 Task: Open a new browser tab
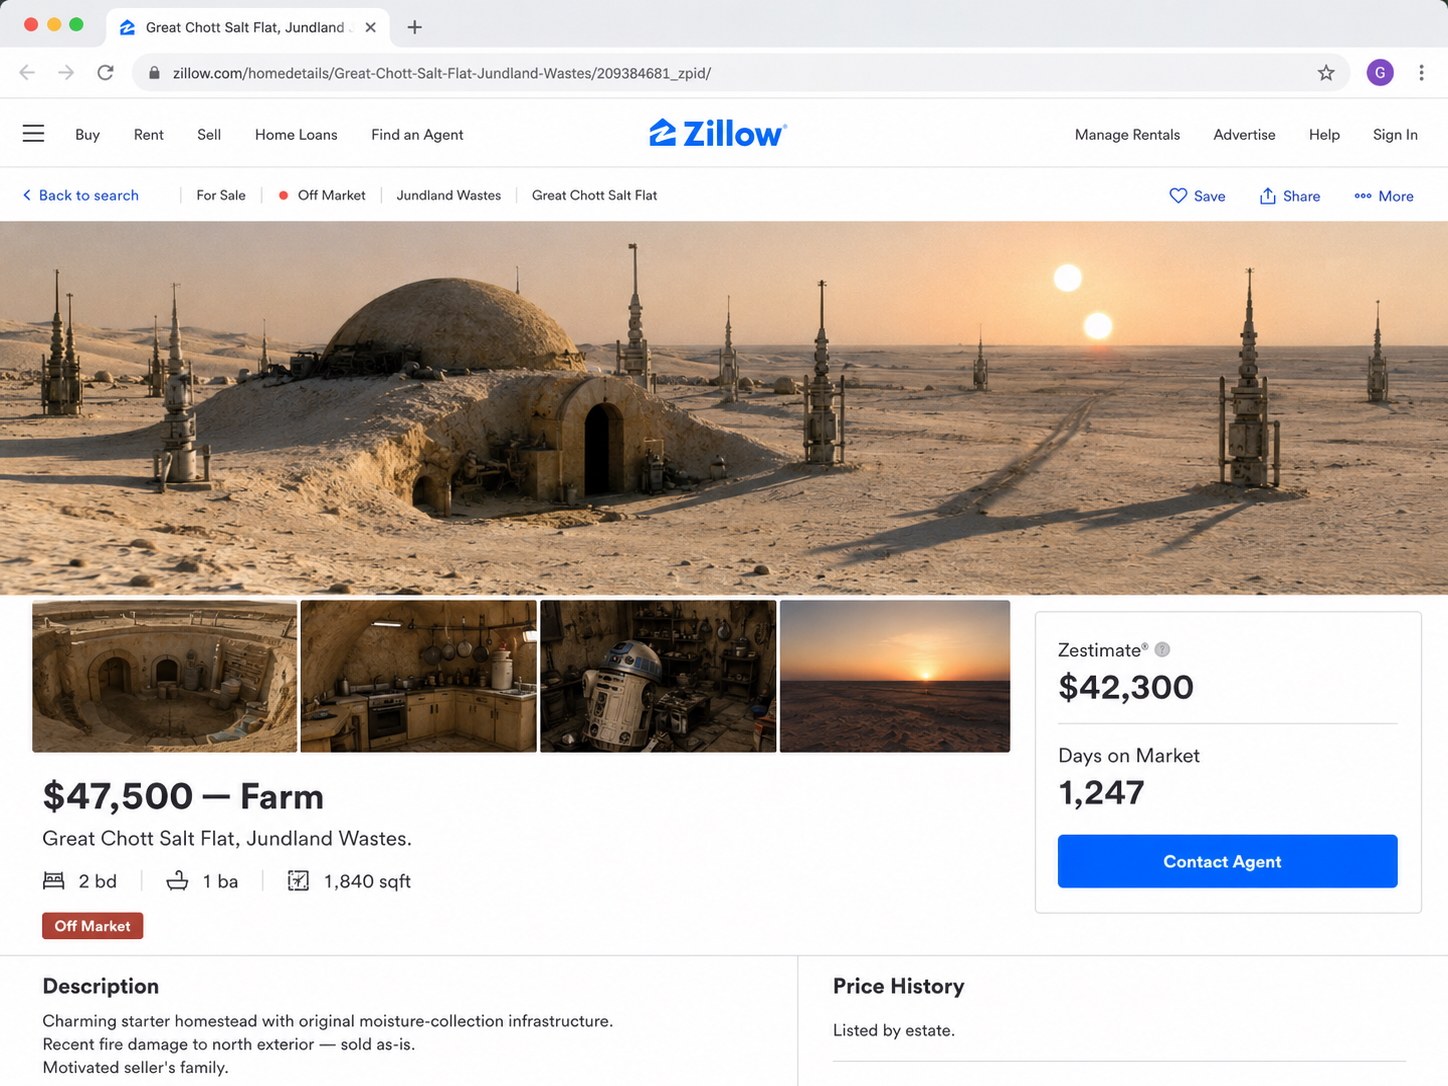click(x=414, y=27)
